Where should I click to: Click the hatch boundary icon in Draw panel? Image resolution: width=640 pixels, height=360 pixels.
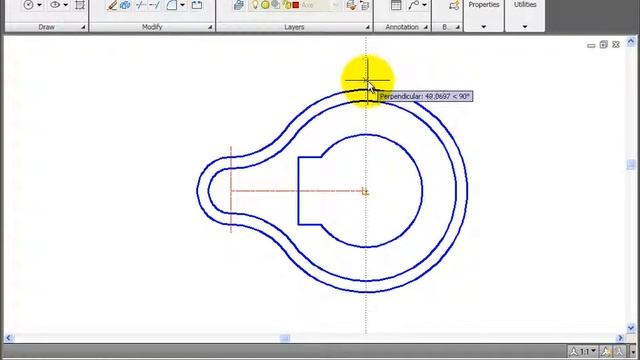click(80, 5)
